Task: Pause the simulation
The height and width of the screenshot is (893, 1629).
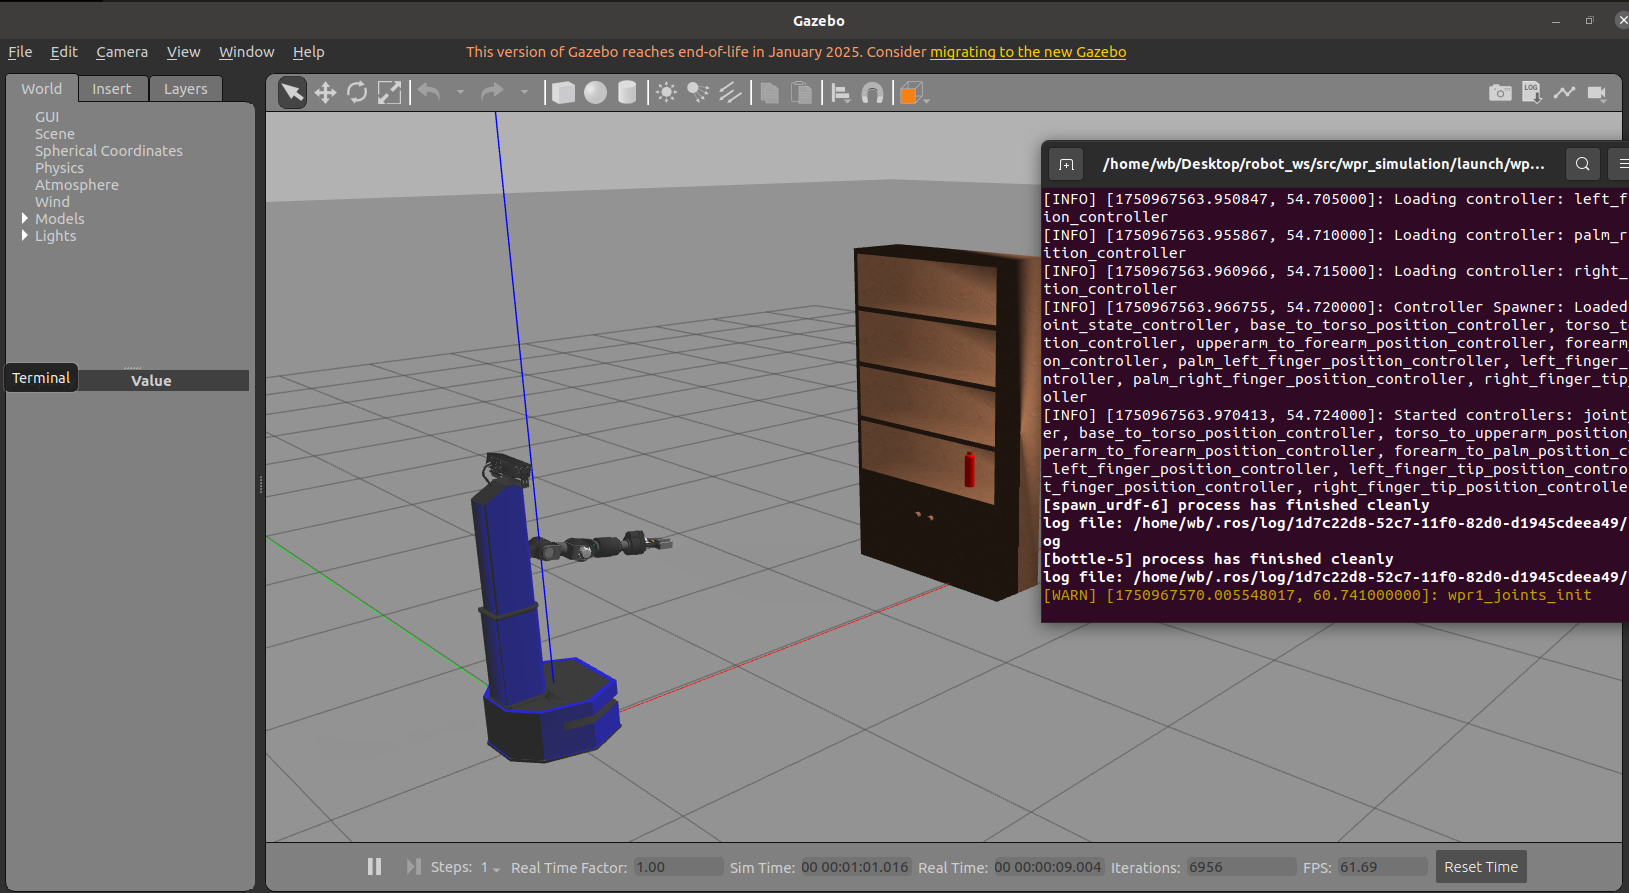Action: [374, 866]
